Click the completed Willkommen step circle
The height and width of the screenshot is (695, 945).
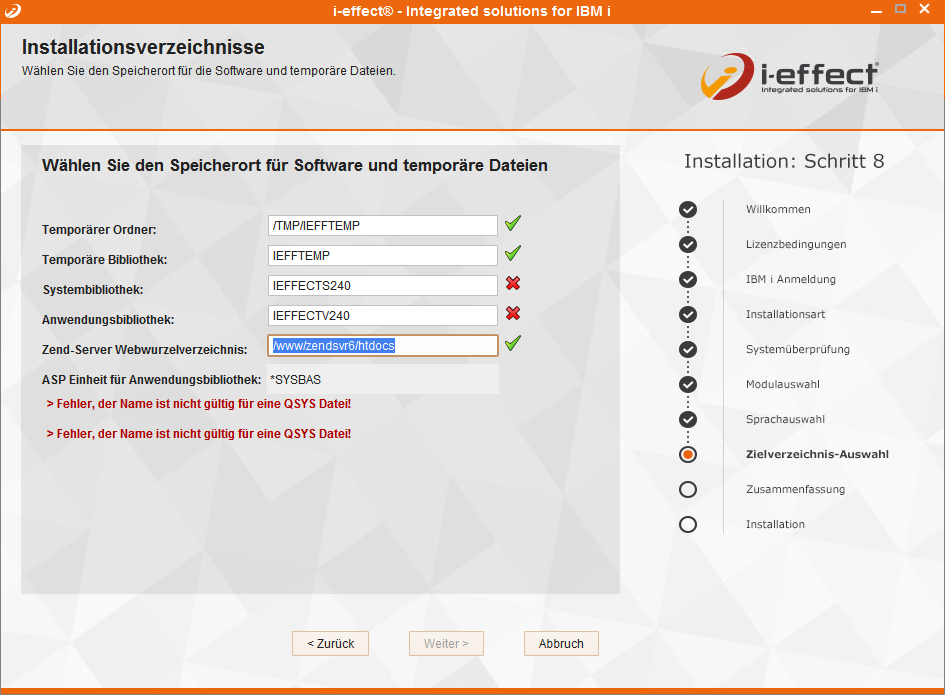(688, 209)
